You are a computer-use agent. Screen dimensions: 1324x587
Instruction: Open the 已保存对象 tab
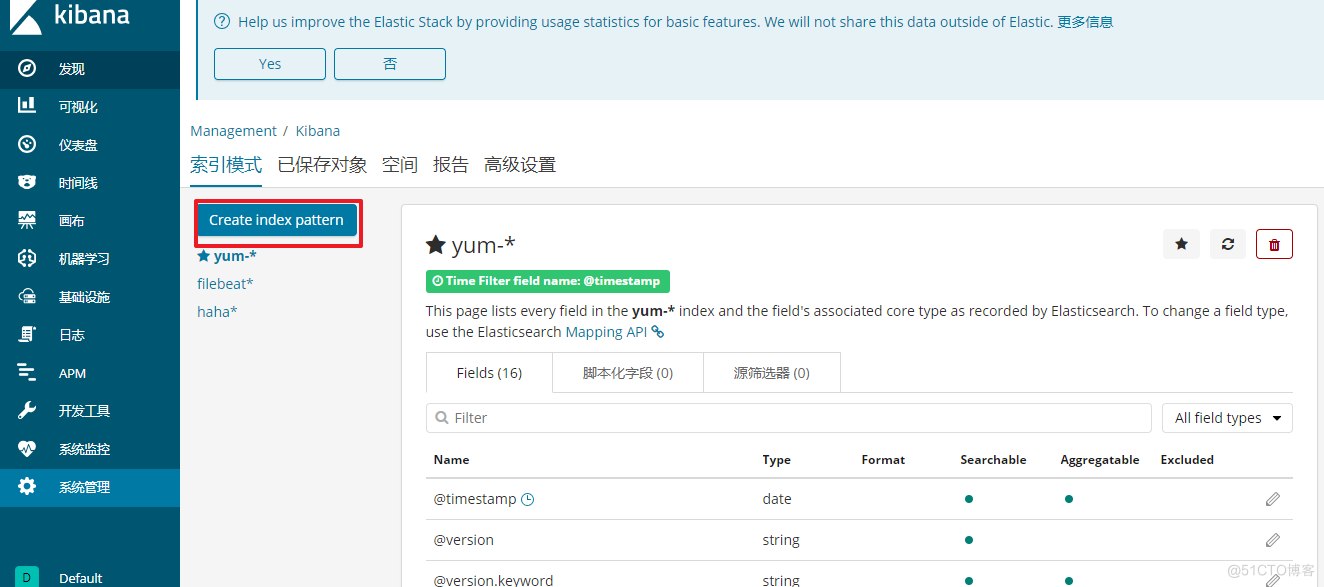pyautogui.click(x=322, y=165)
